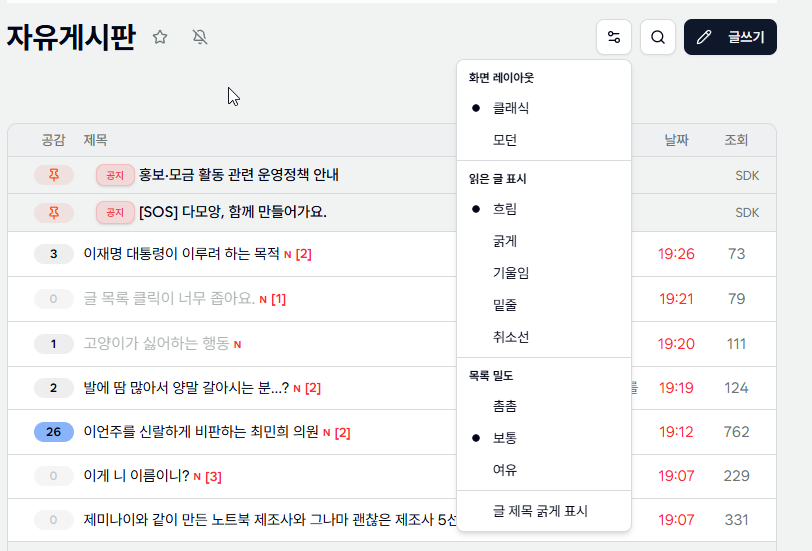Screen dimensions: 812x551
Task: Click the 제목 column header
Action: [x=95, y=140]
